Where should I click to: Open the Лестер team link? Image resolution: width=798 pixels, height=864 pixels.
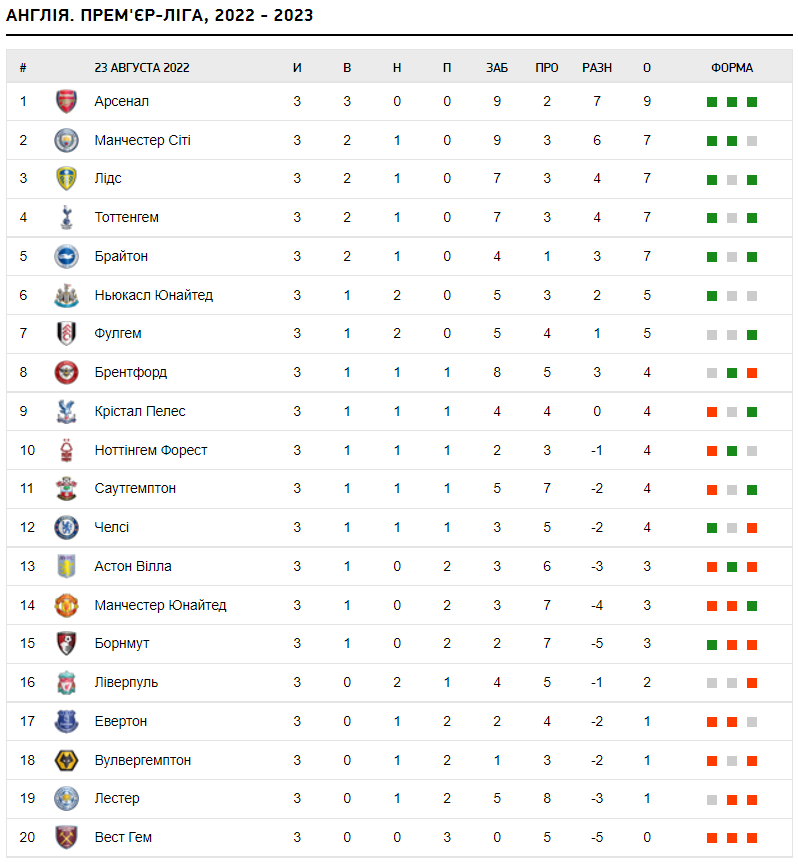pos(117,798)
